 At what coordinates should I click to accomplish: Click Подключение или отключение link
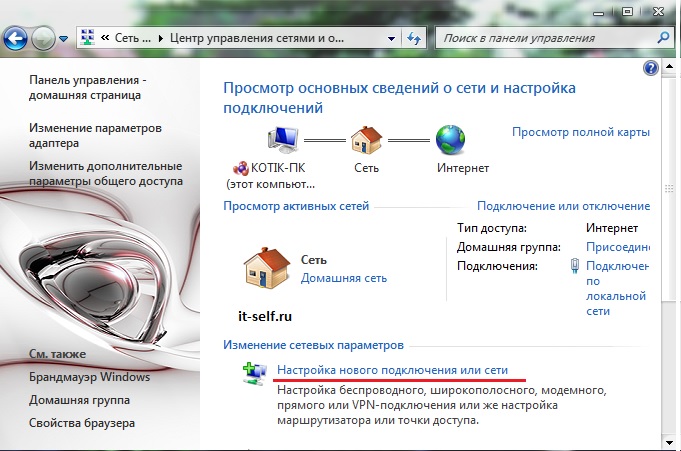pyautogui.click(x=563, y=206)
